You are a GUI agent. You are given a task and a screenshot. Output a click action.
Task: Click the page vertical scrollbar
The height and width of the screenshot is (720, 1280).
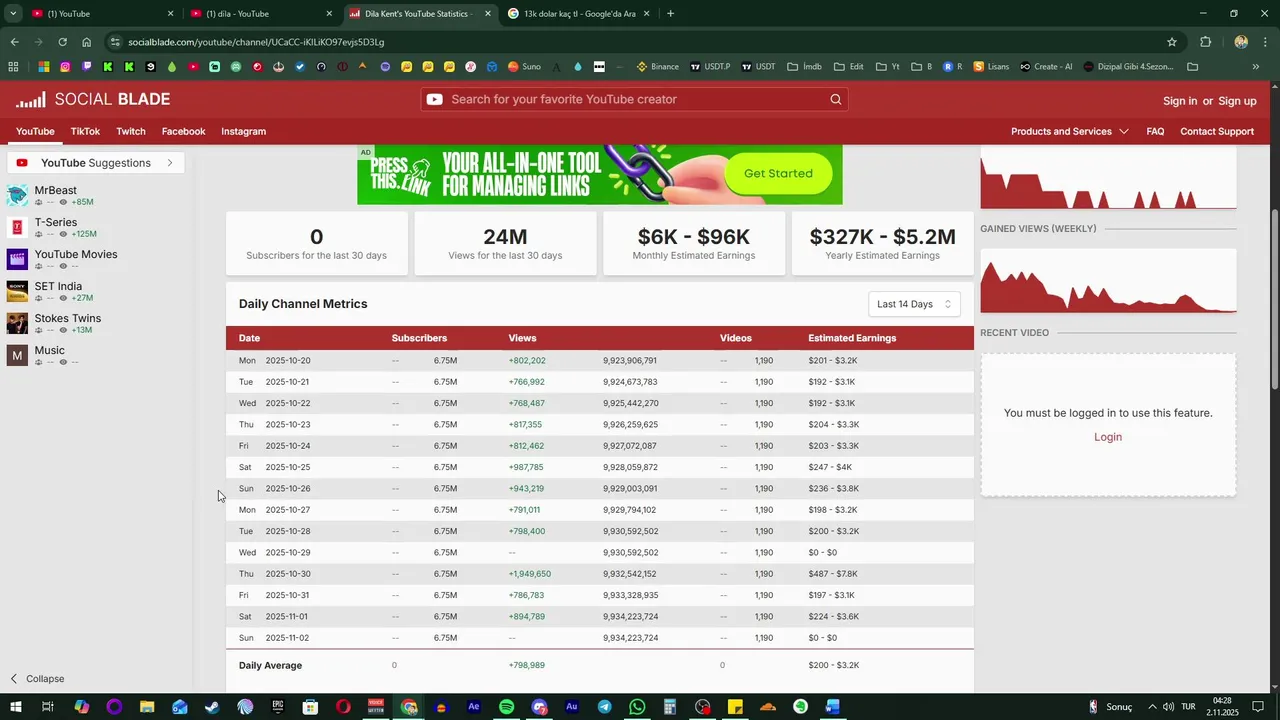click(1274, 300)
